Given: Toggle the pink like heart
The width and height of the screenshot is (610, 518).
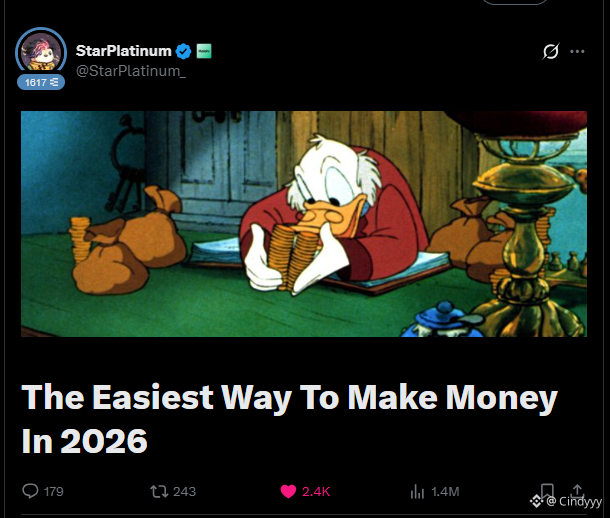Looking at the screenshot, I should (288, 492).
